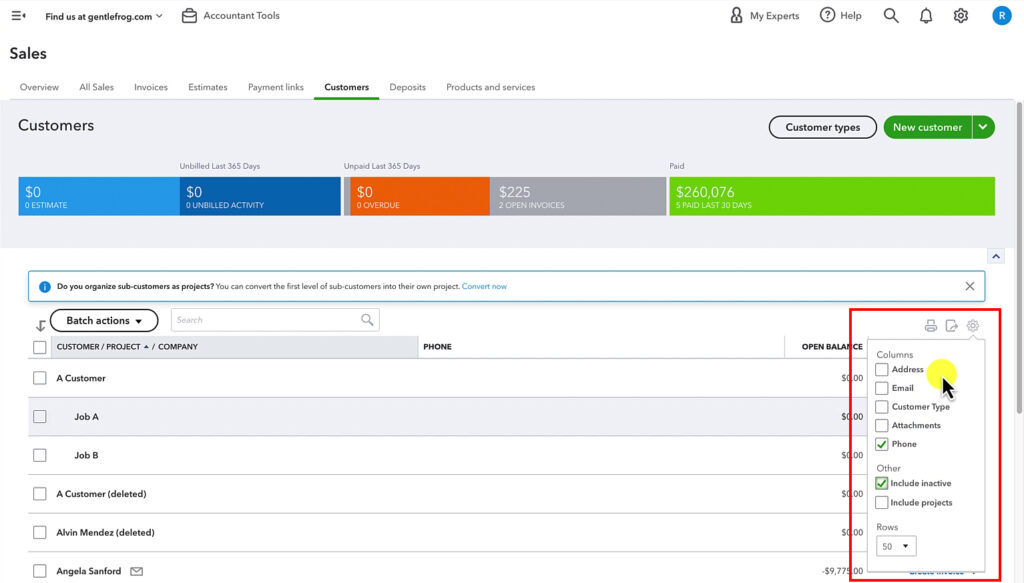Disable the Phone column checkbox
This screenshot has height=583, width=1024.
882,444
